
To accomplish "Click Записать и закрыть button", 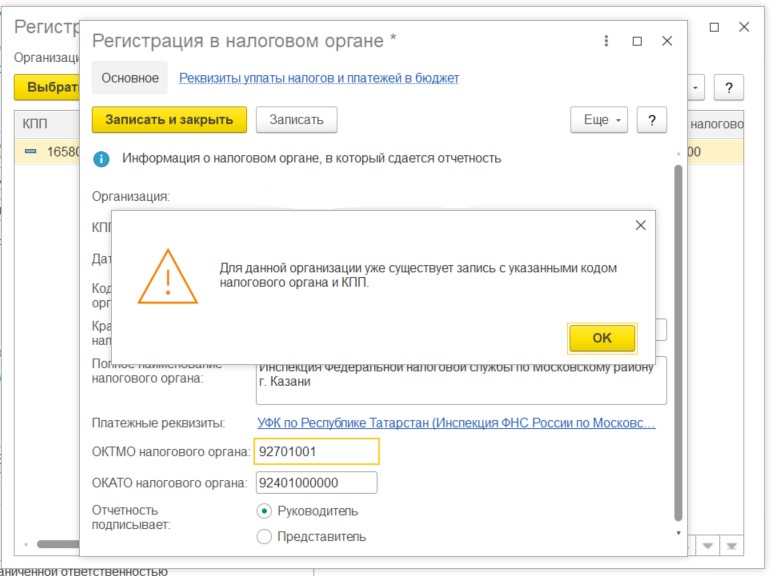I will pos(169,120).
